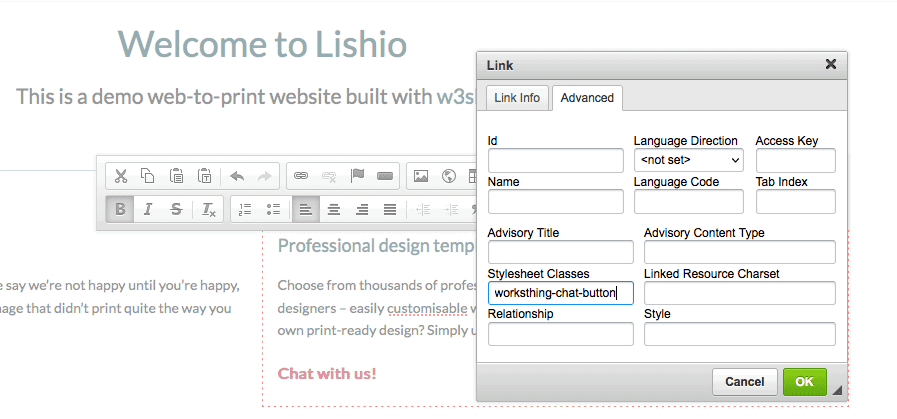This screenshot has height=419, width=897.
Task: Toggle left text alignment
Action: click(x=306, y=209)
